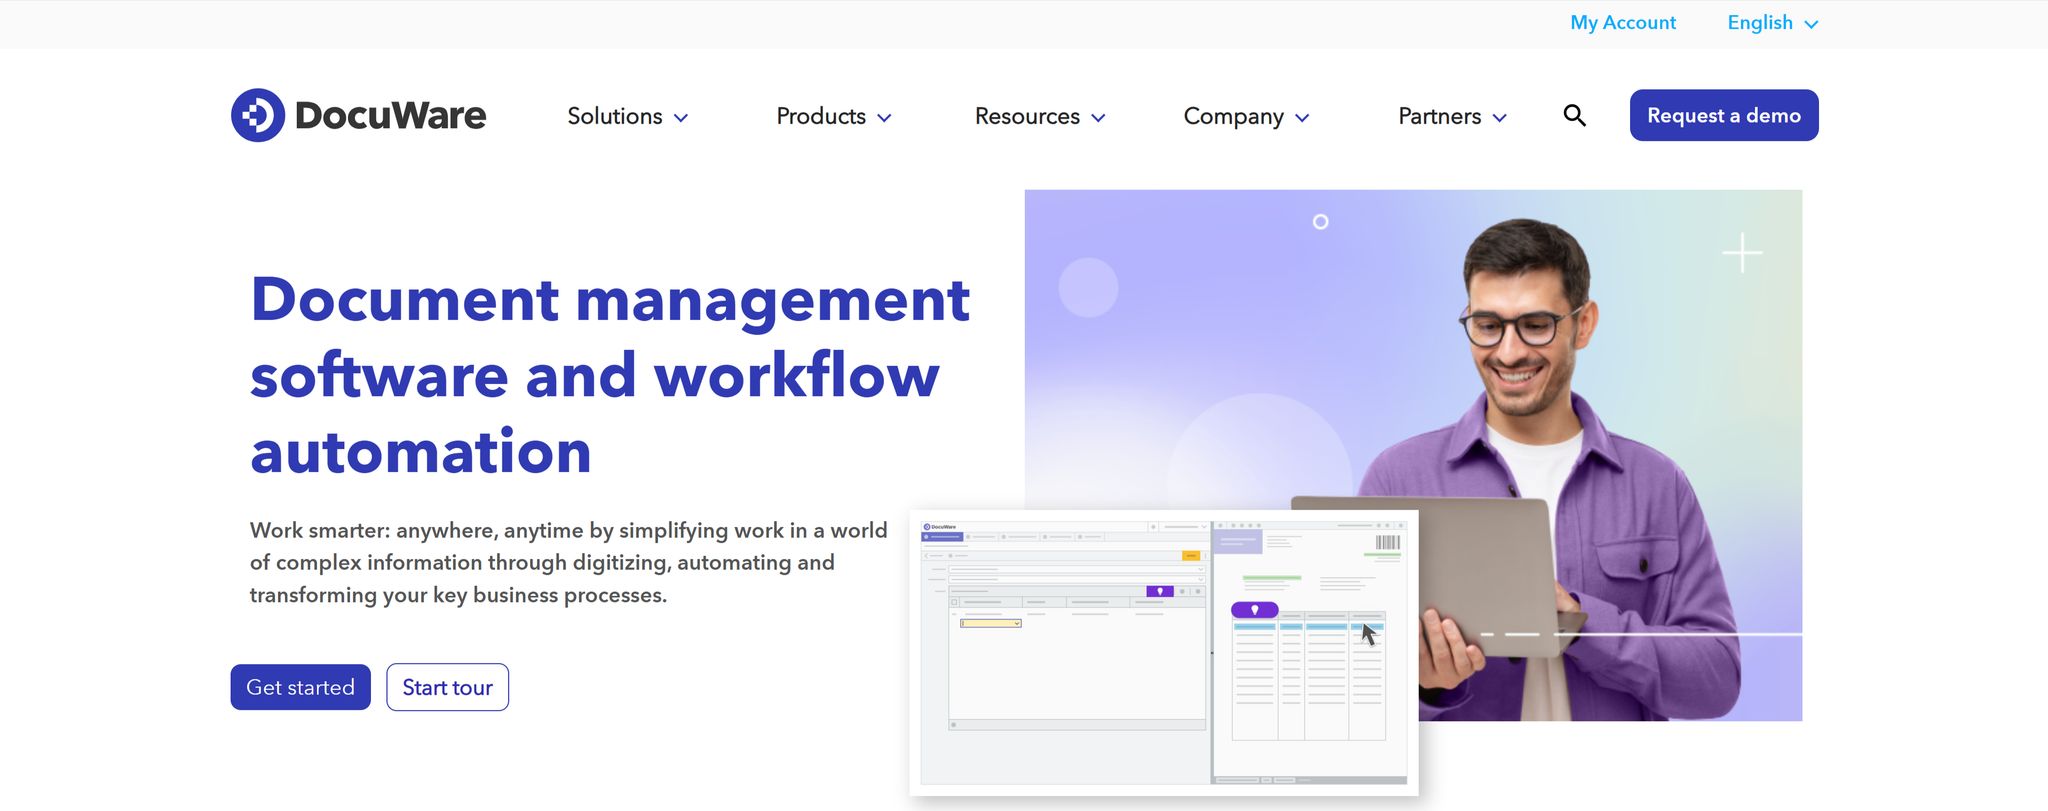This screenshot has height=811, width=2048.
Task: Click the Request a demo button
Action: click(x=1724, y=115)
